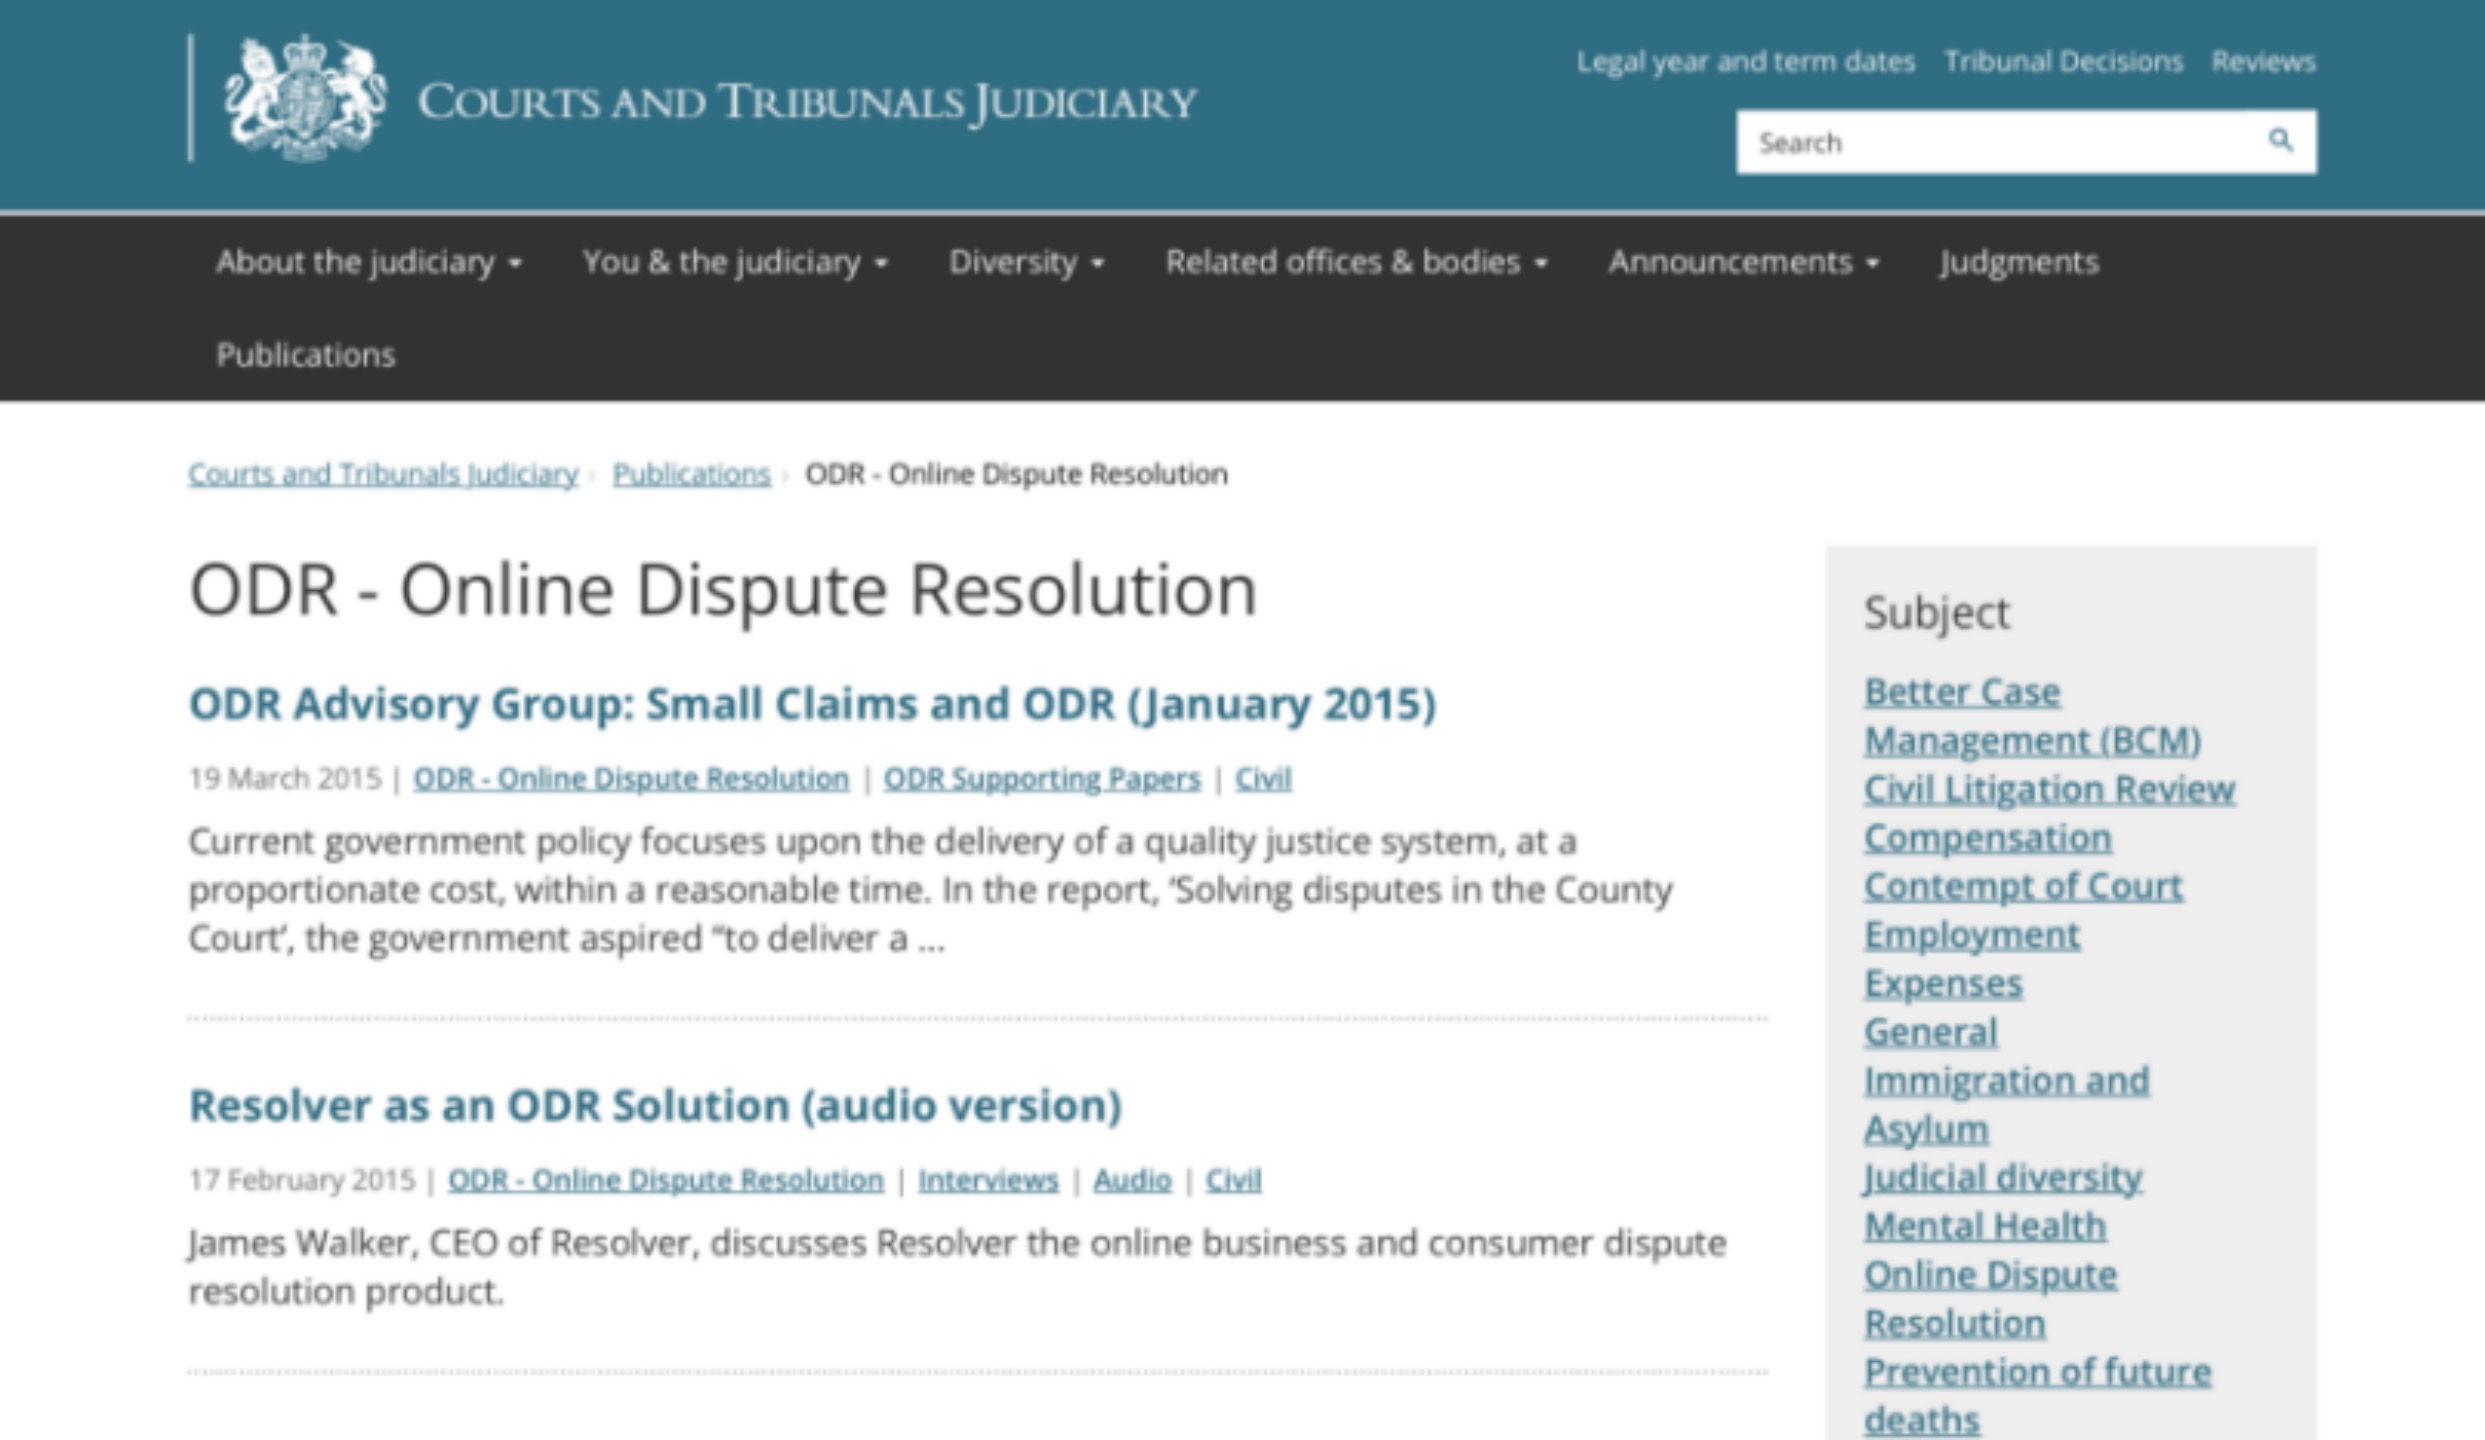Go to the Judgments menu item
The image size is (2485, 1440).
pos(2018,262)
